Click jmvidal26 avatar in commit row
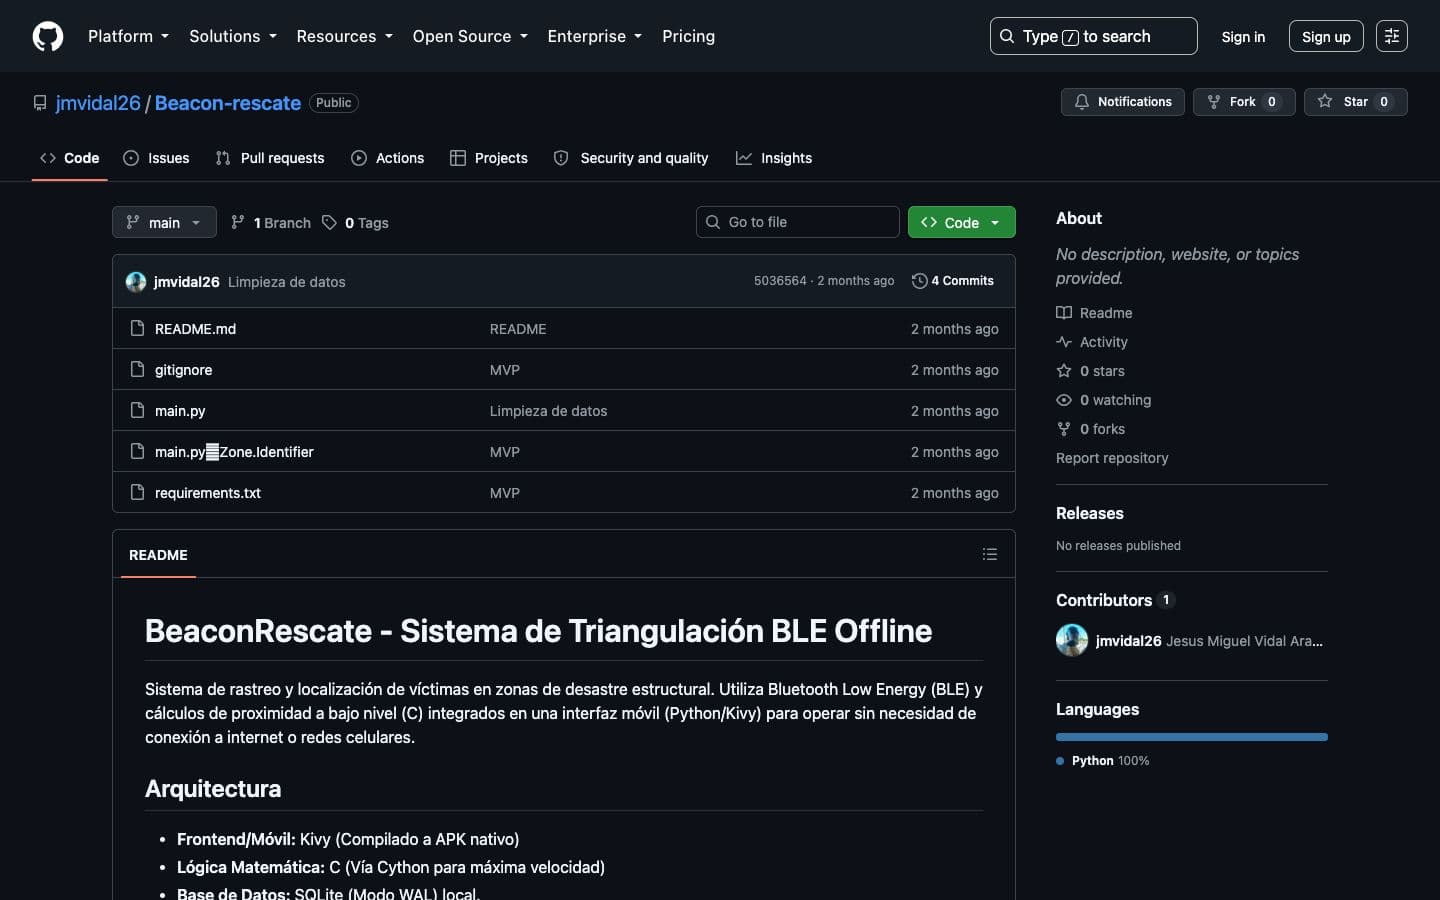The image size is (1440, 900). coord(136,282)
